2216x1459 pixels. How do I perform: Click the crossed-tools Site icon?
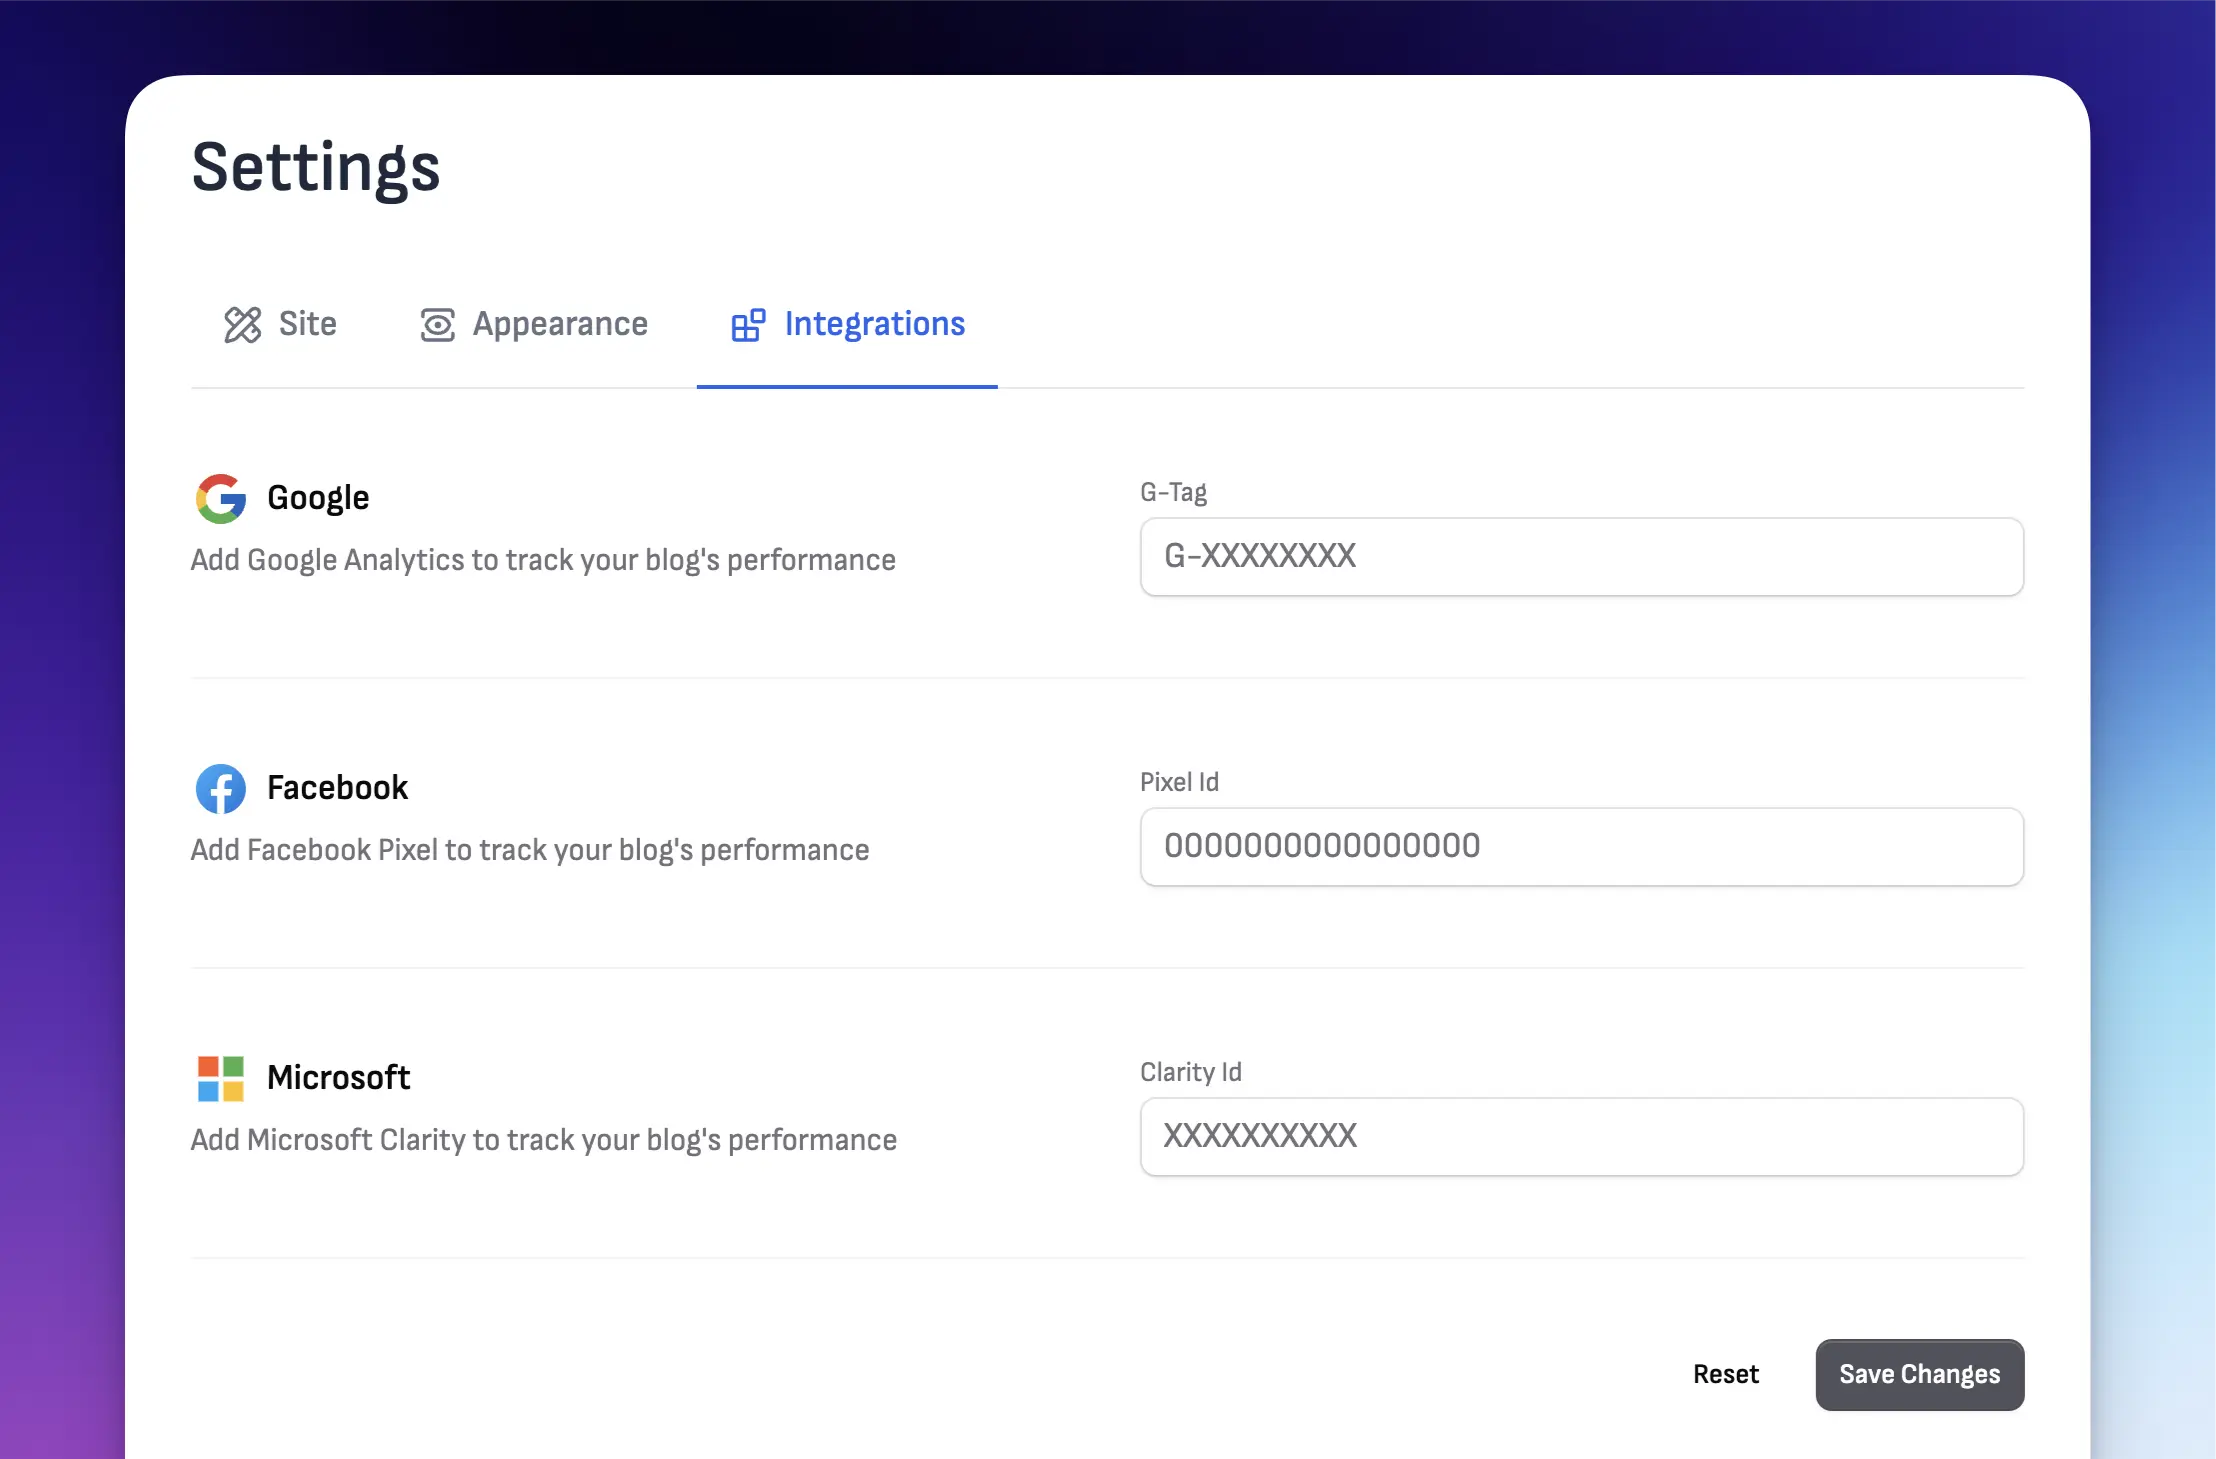tap(239, 324)
